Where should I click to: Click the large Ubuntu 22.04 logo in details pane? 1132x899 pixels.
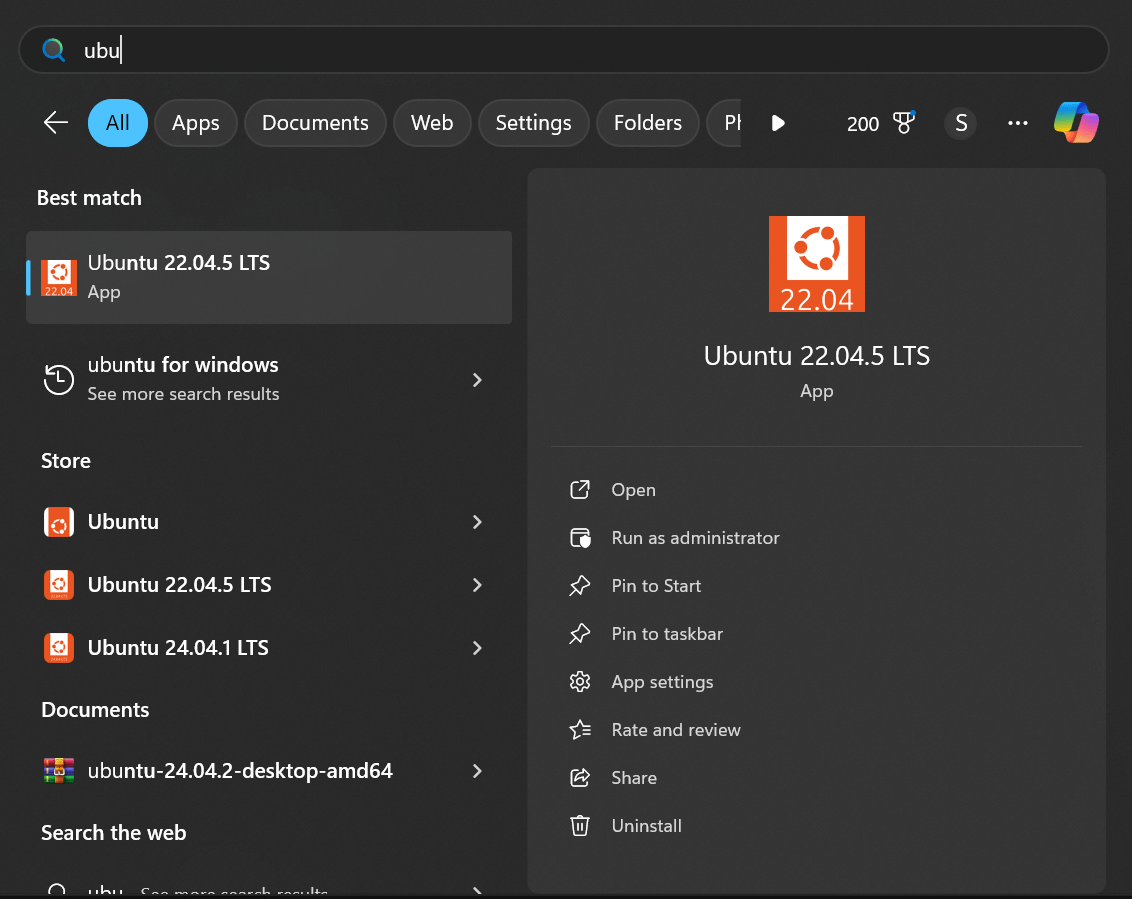click(817, 264)
